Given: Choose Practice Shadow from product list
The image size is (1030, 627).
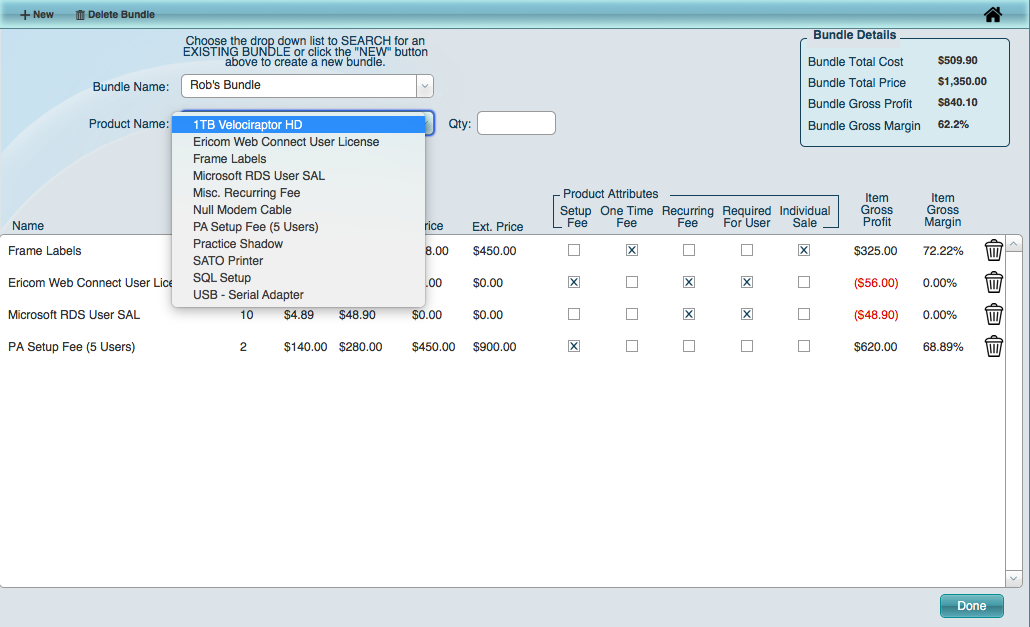Looking at the screenshot, I should tap(299, 244).
